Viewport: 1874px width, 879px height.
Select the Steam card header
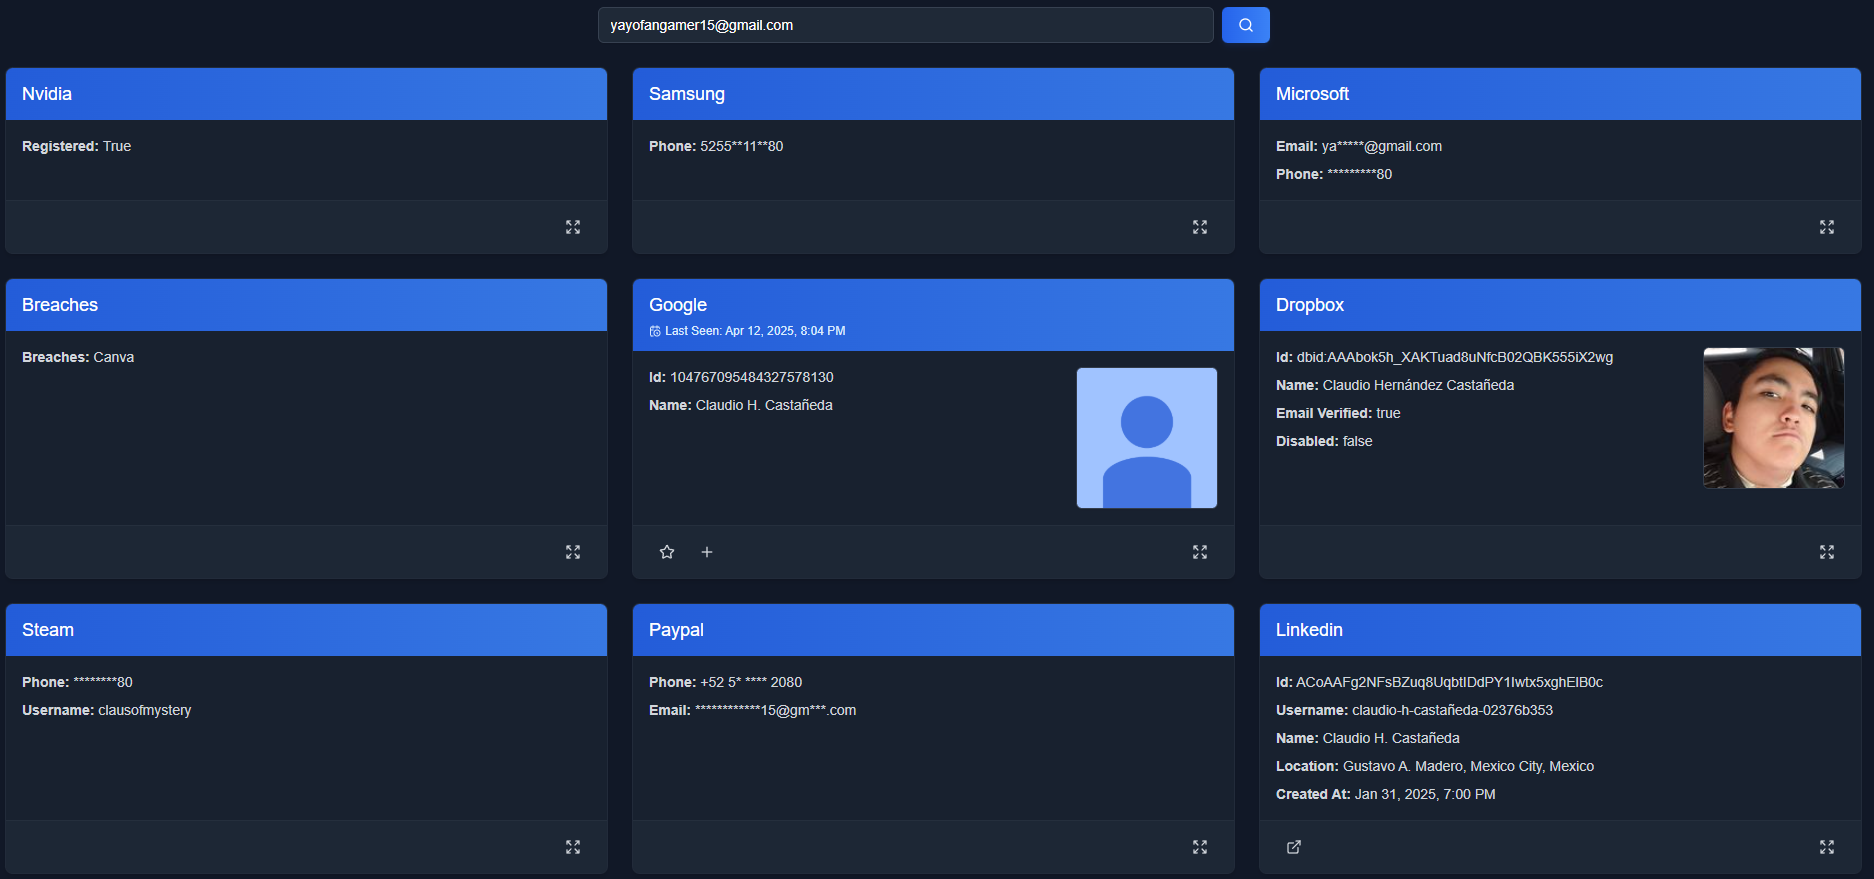306,630
